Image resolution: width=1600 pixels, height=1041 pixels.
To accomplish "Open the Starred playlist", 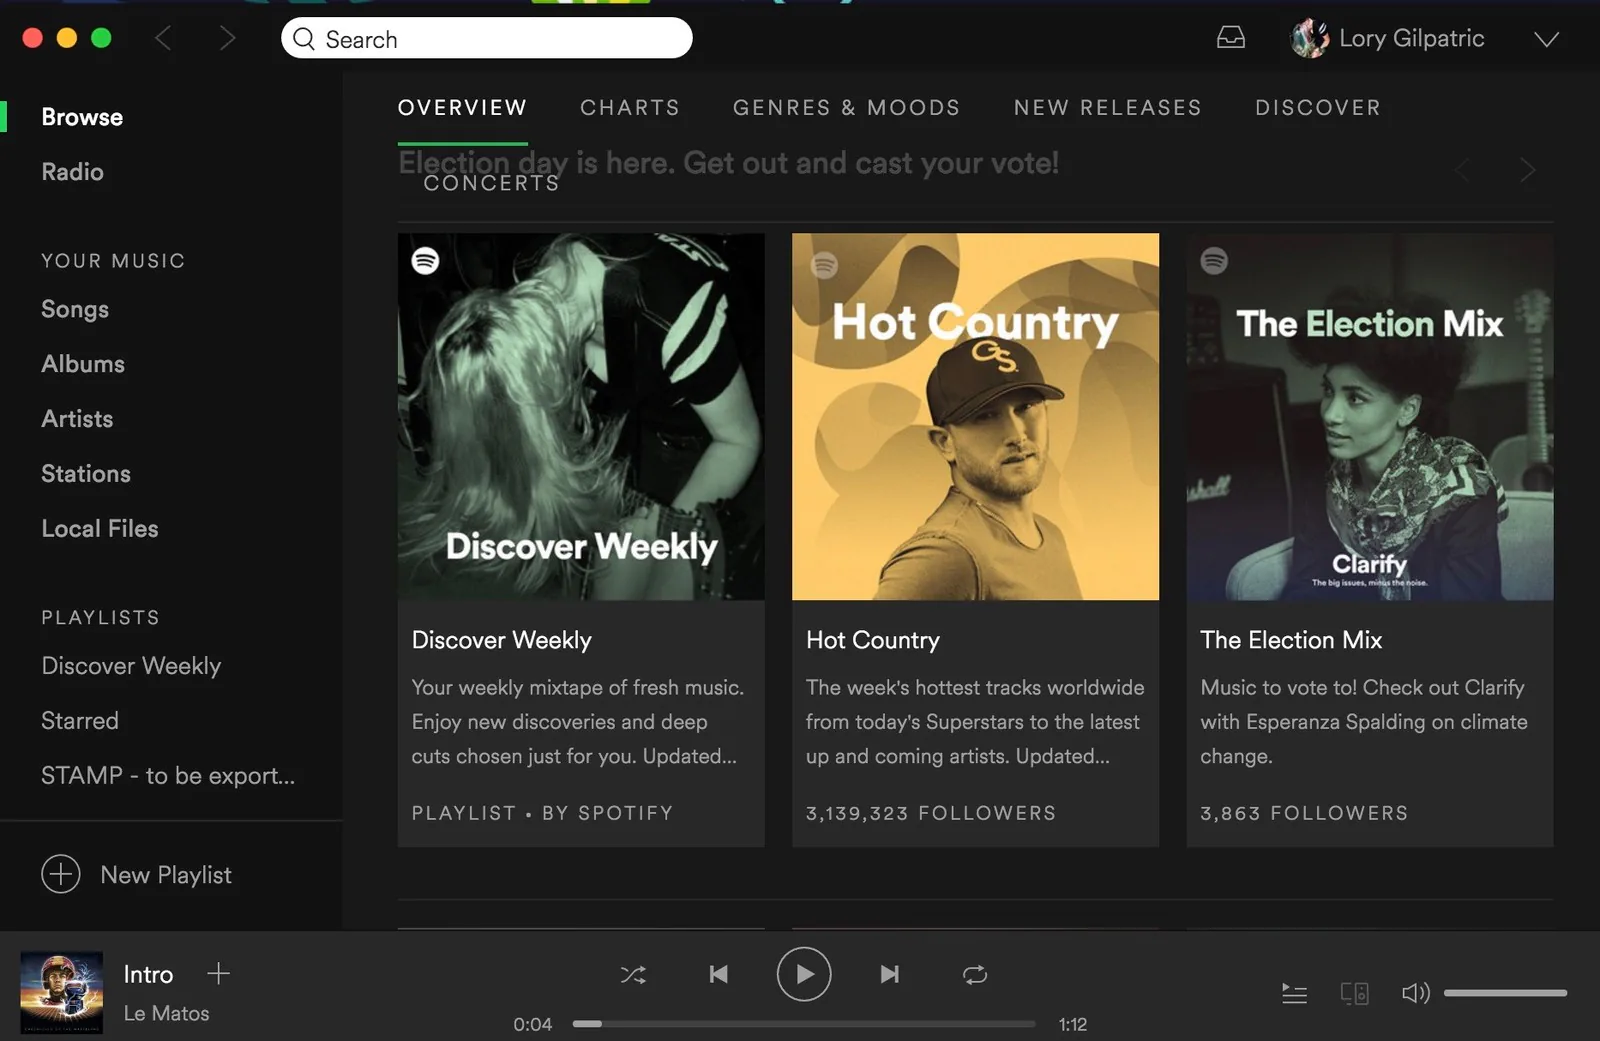I will pos(80,721).
